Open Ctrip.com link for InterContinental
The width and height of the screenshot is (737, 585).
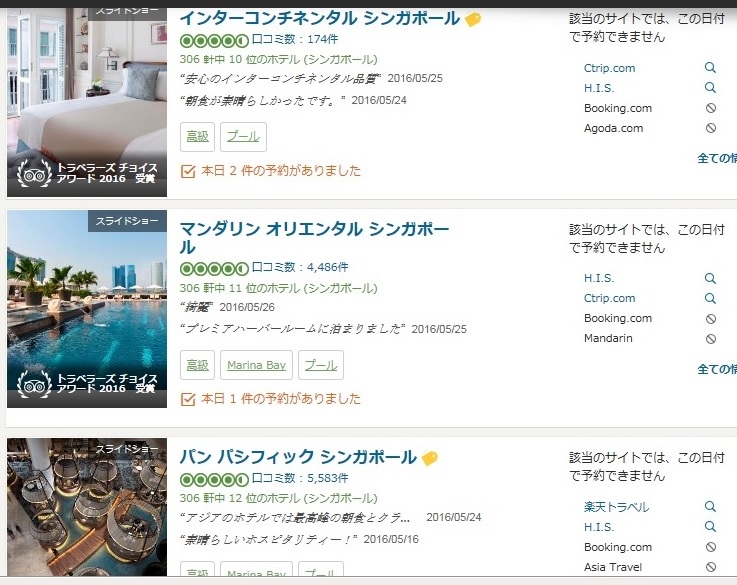[609, 68]
